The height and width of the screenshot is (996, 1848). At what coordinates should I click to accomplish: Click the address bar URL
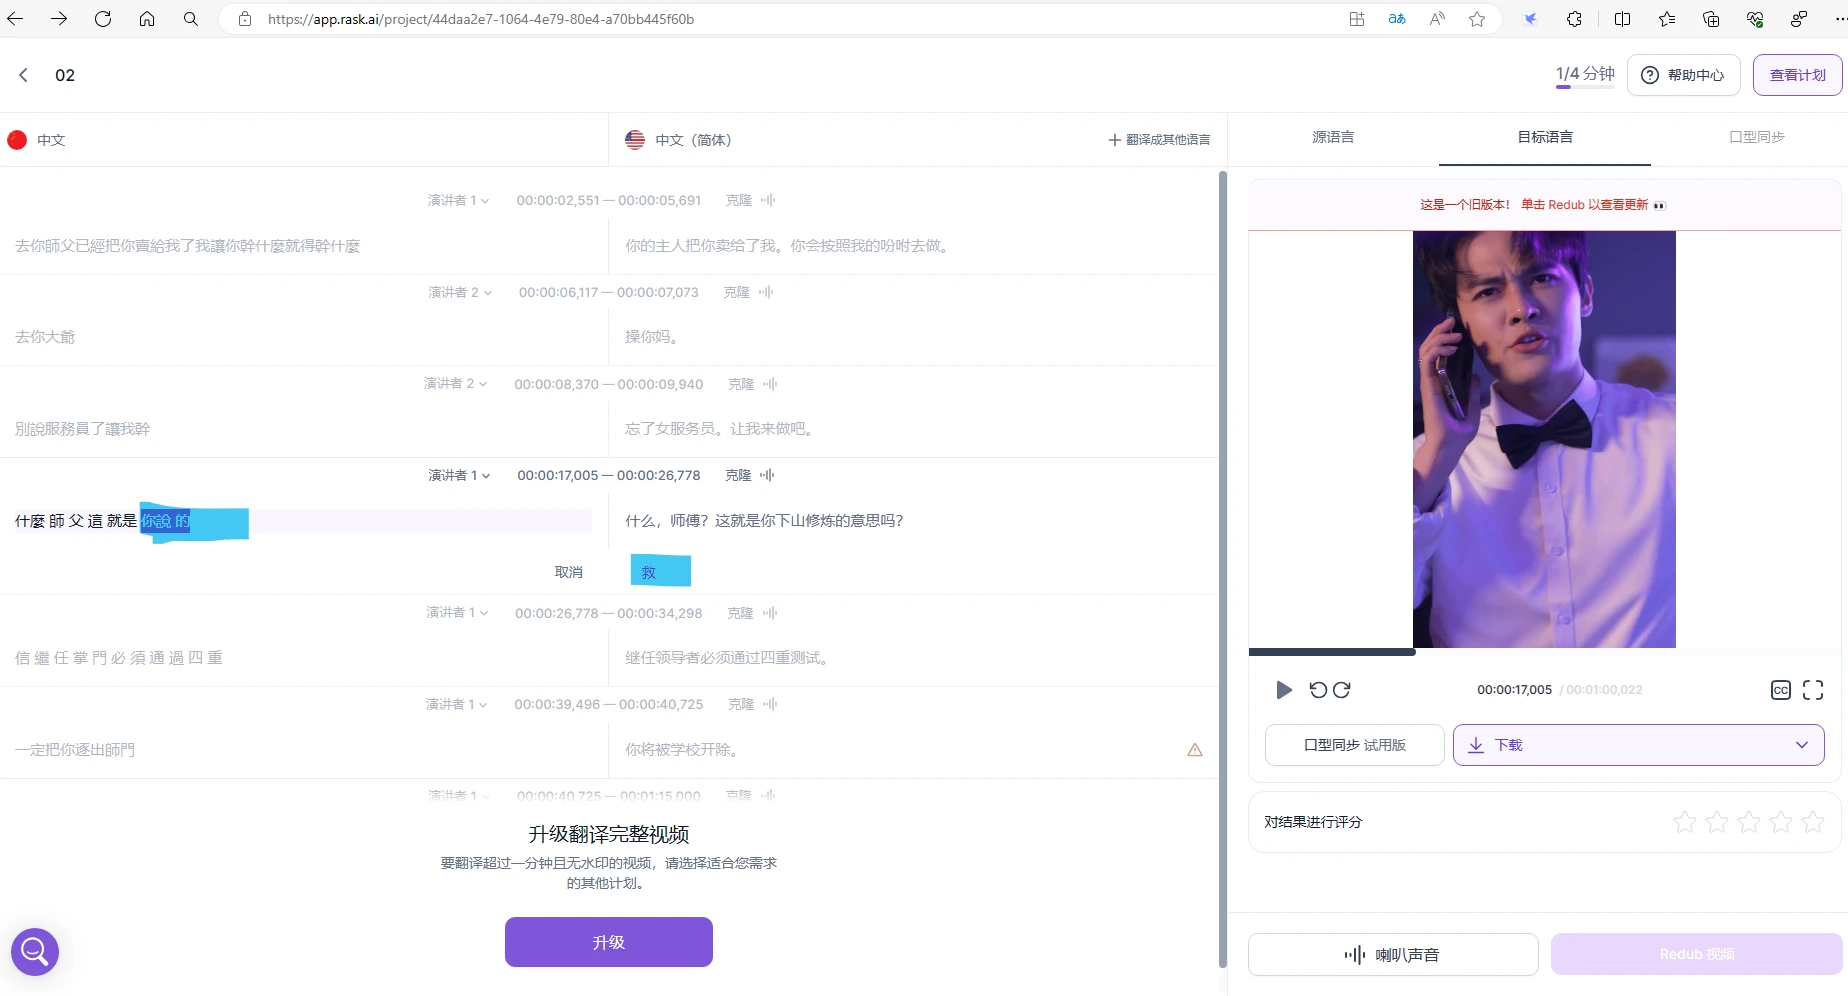[480, 19]
